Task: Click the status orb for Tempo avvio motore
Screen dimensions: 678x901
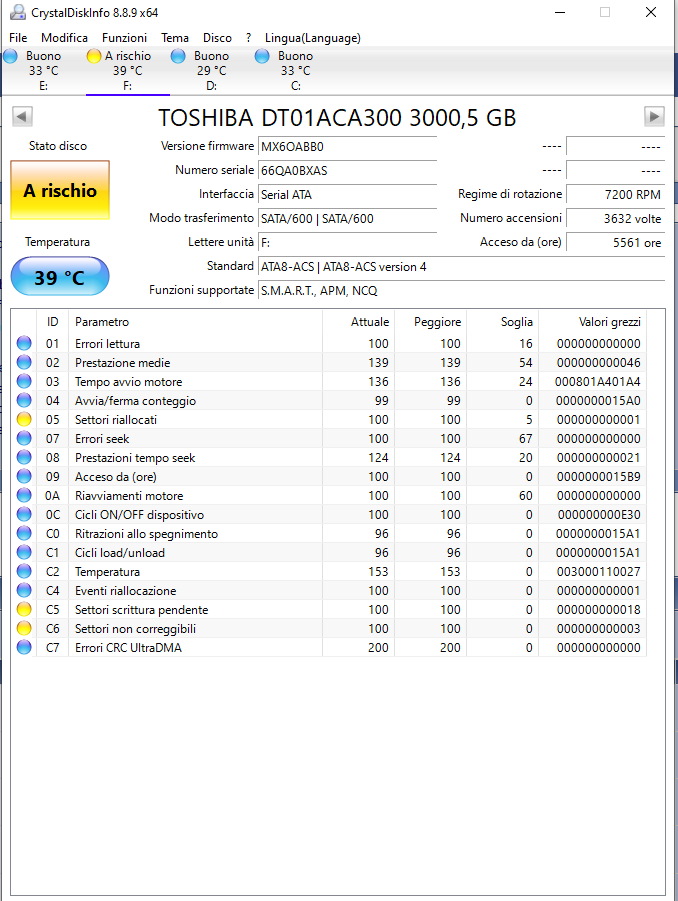Action: pyautogui.click(x=24, y=381)
